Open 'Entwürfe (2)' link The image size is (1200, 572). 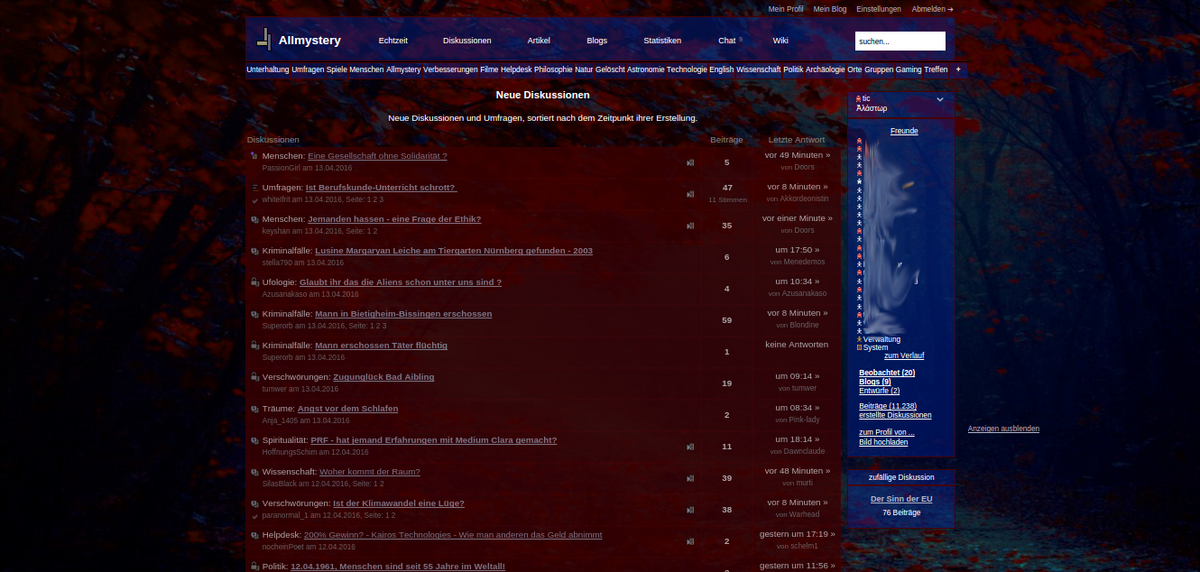tap(879, 391)
